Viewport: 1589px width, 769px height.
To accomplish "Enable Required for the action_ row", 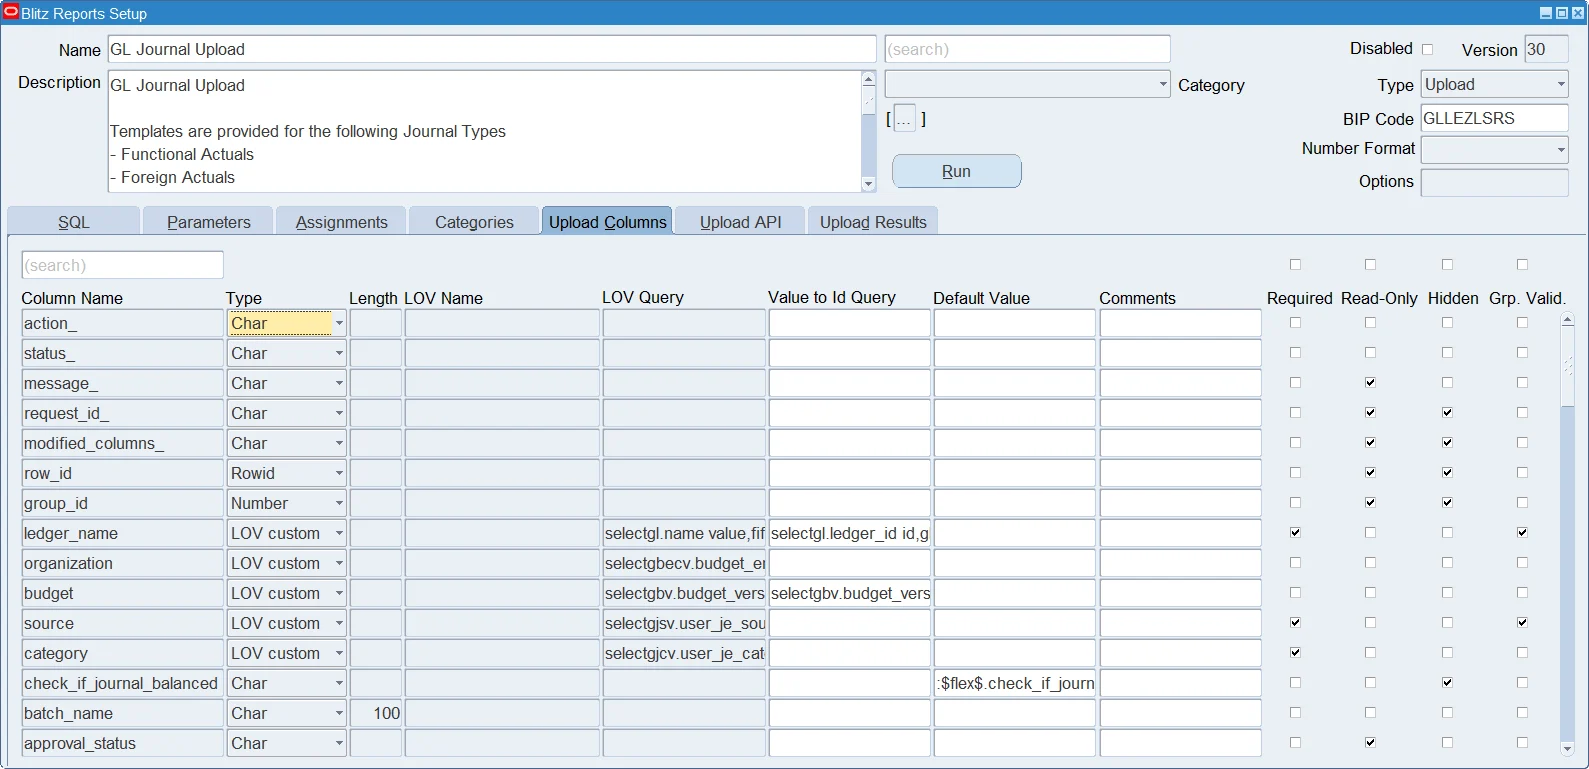I will [x=1295, y=322].
